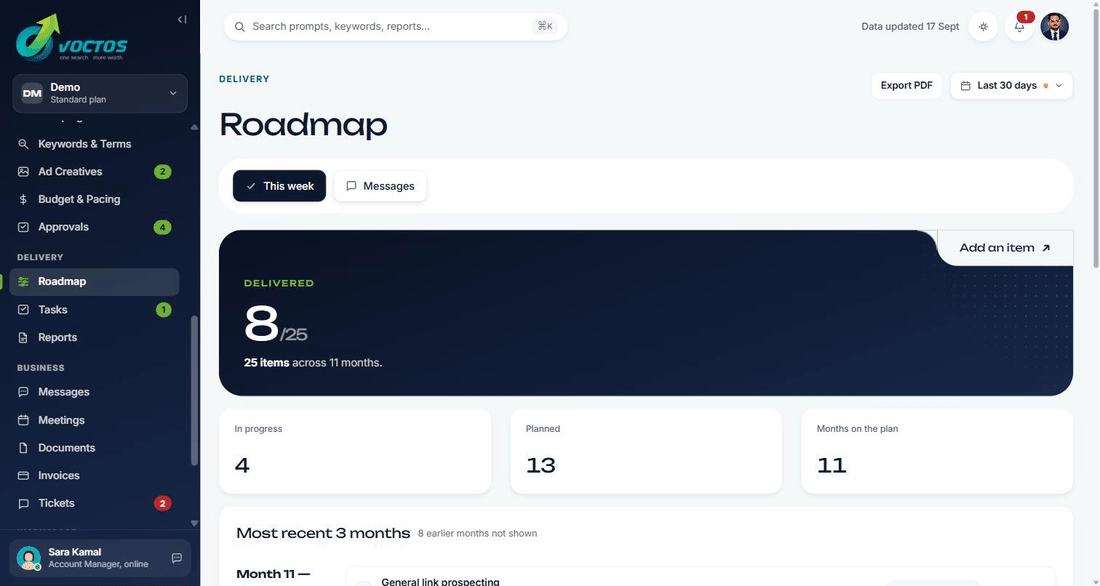Viewport: 1100px width, 586px height.
Task: Open the Invoices page
Action: tap(59, 475)
